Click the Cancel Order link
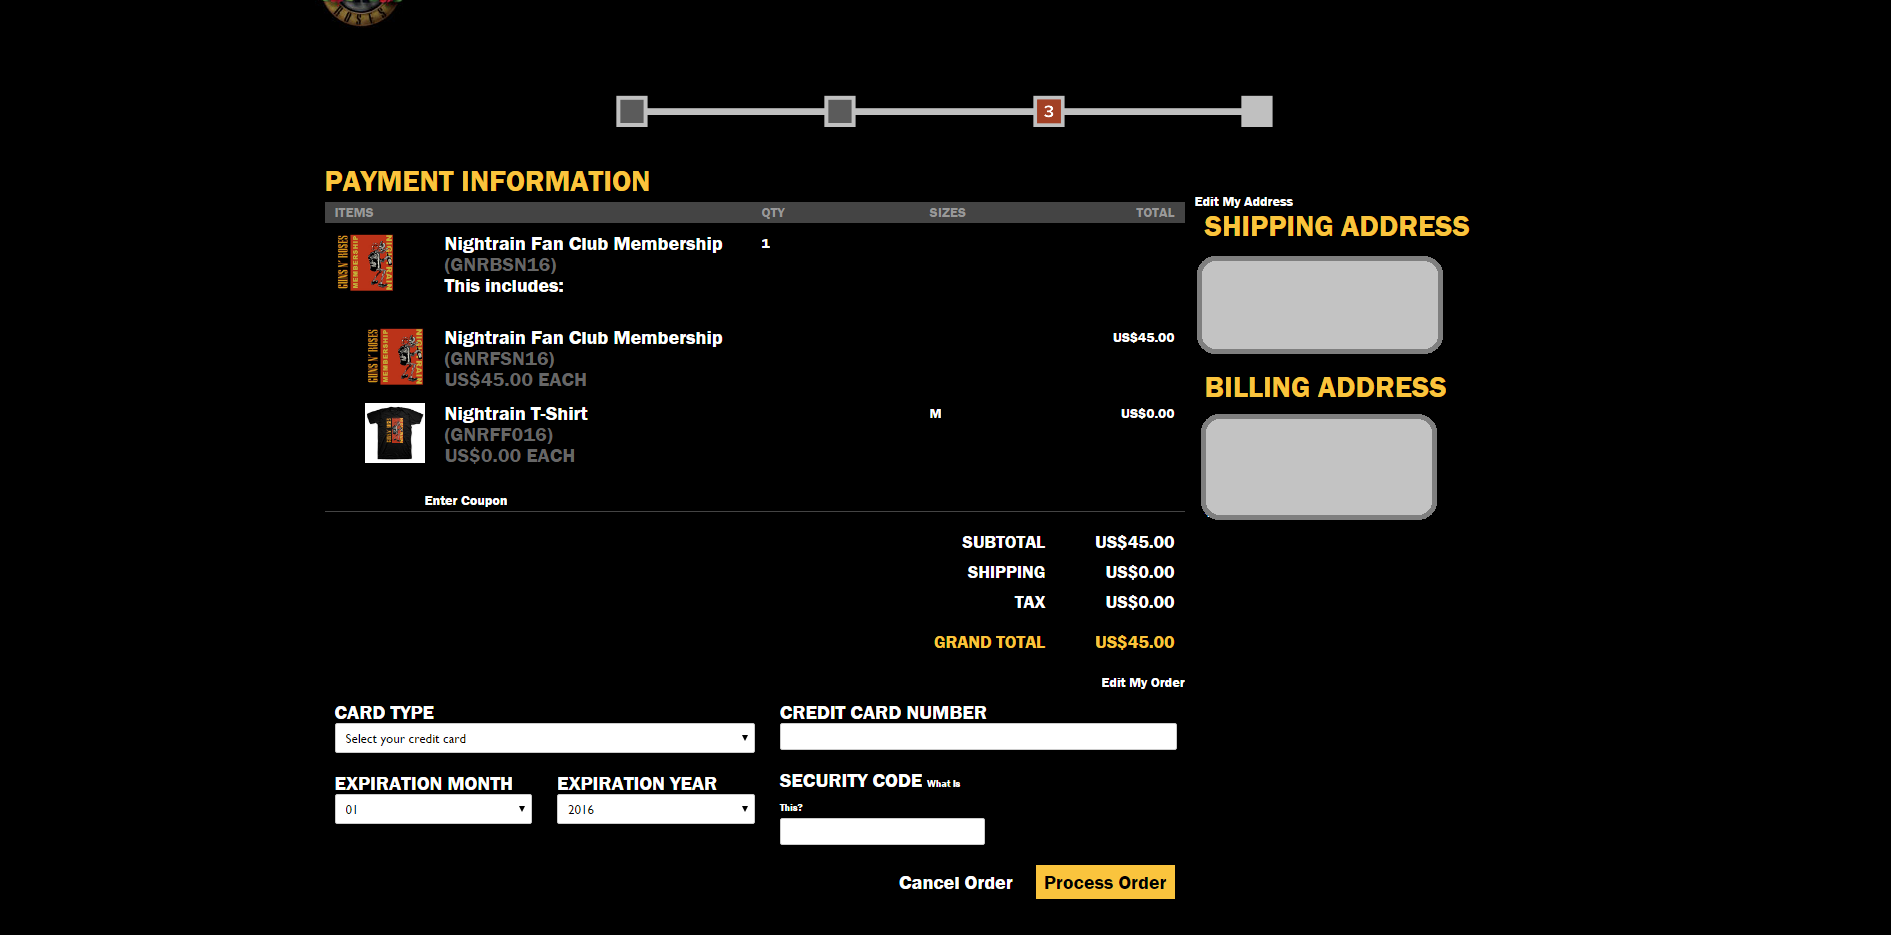Viewport: 1891px width, 935px height. [956, 883]
